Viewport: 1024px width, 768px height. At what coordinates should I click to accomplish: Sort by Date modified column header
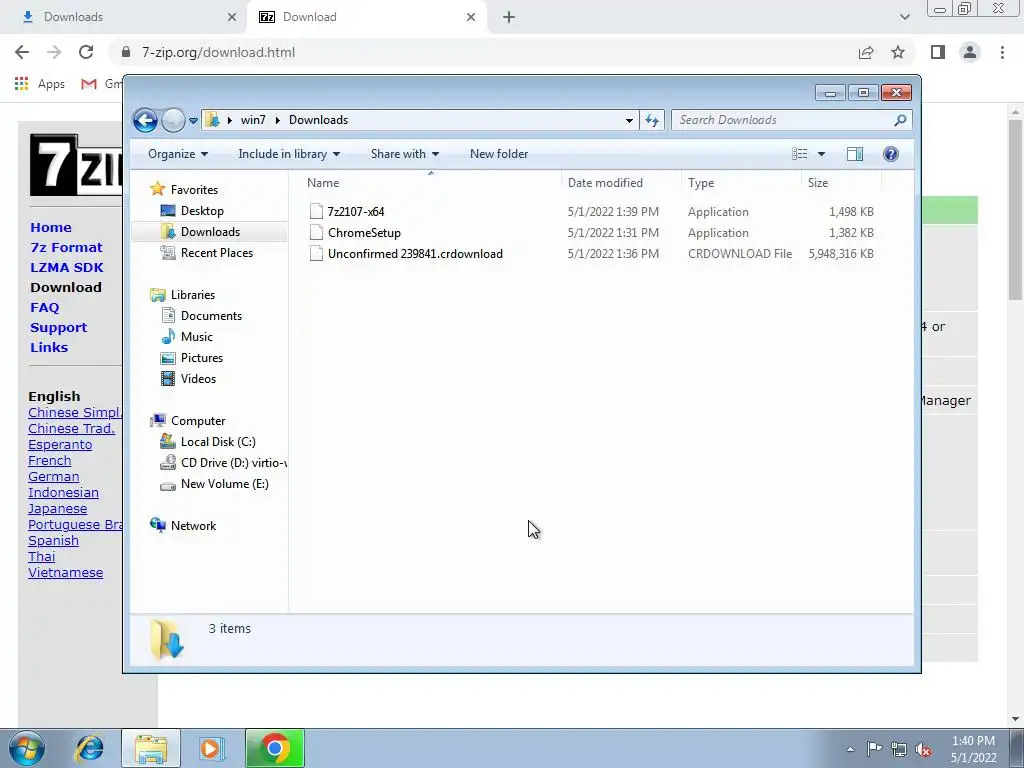click(621, 184)
